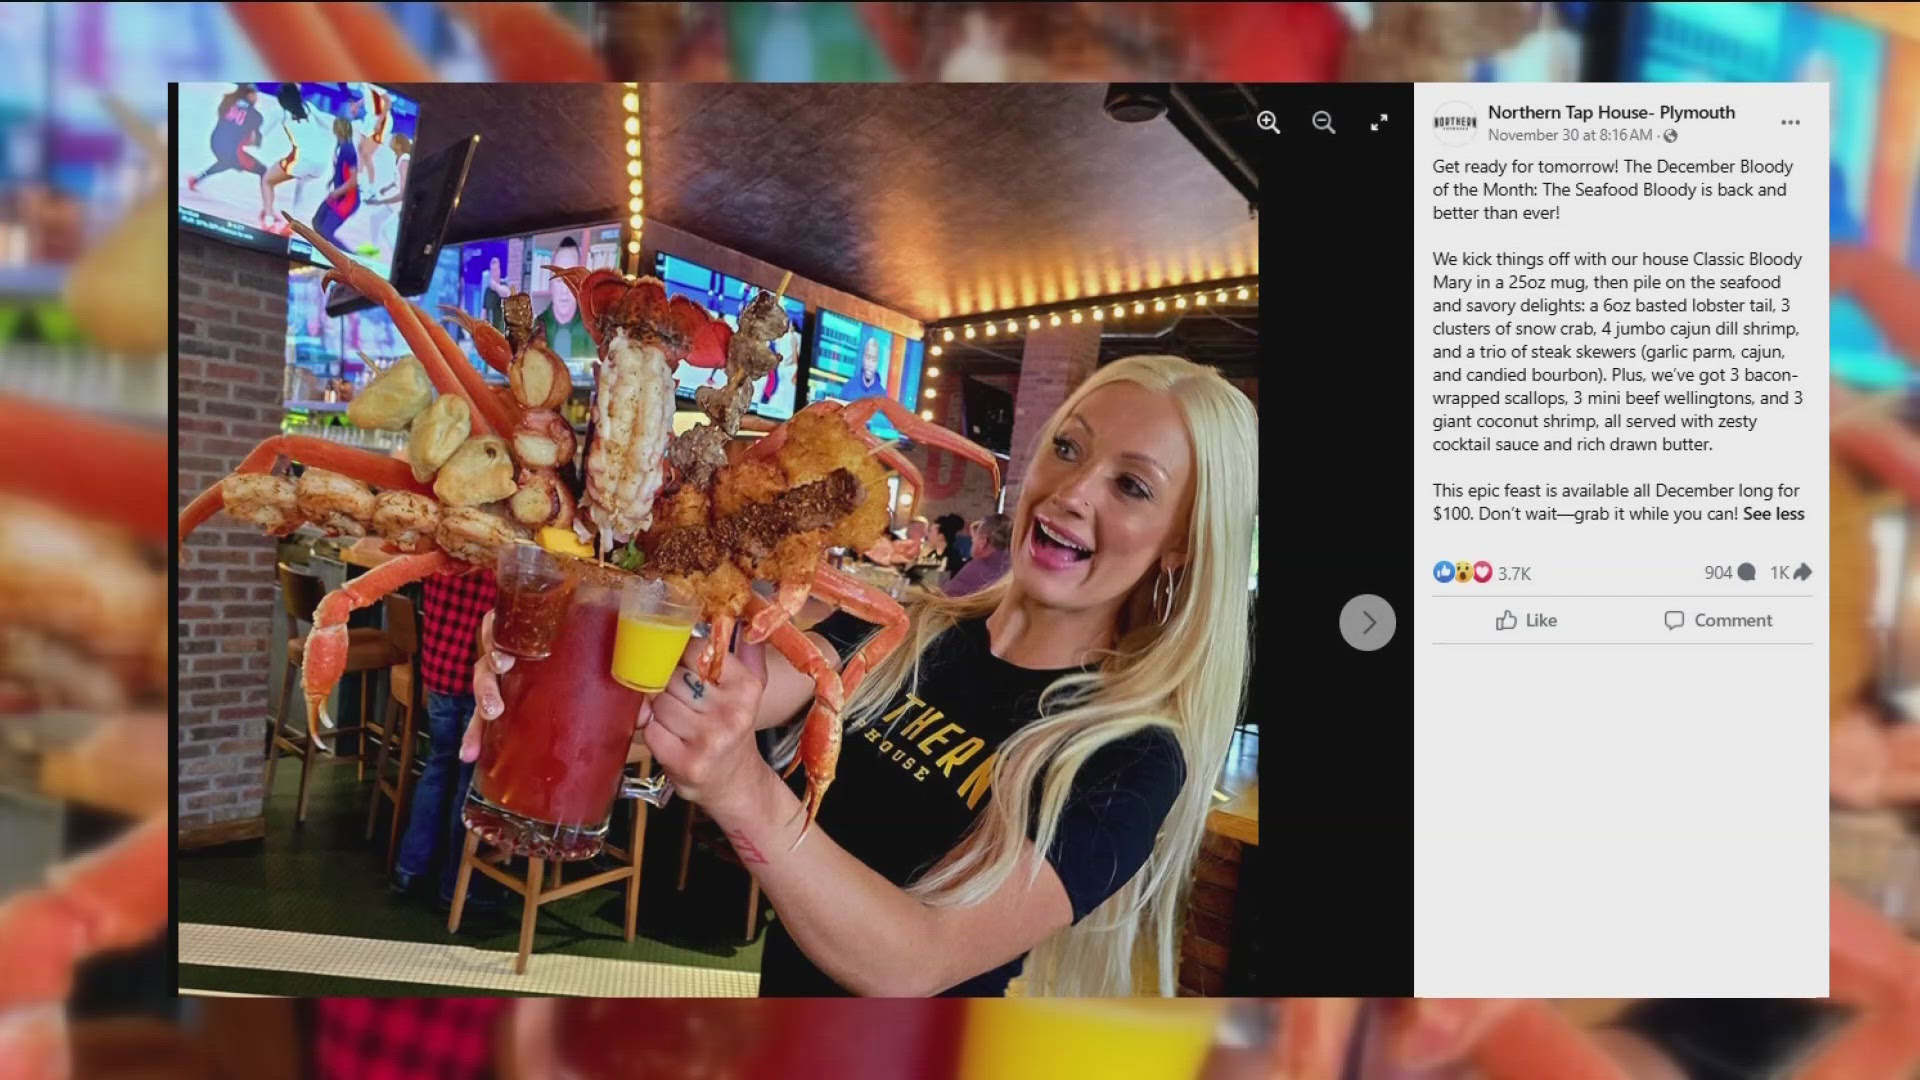Click the November 30 at 8:16 AM timestamp
This screenshot has height=1080, width=1920.
(1569, 135)
